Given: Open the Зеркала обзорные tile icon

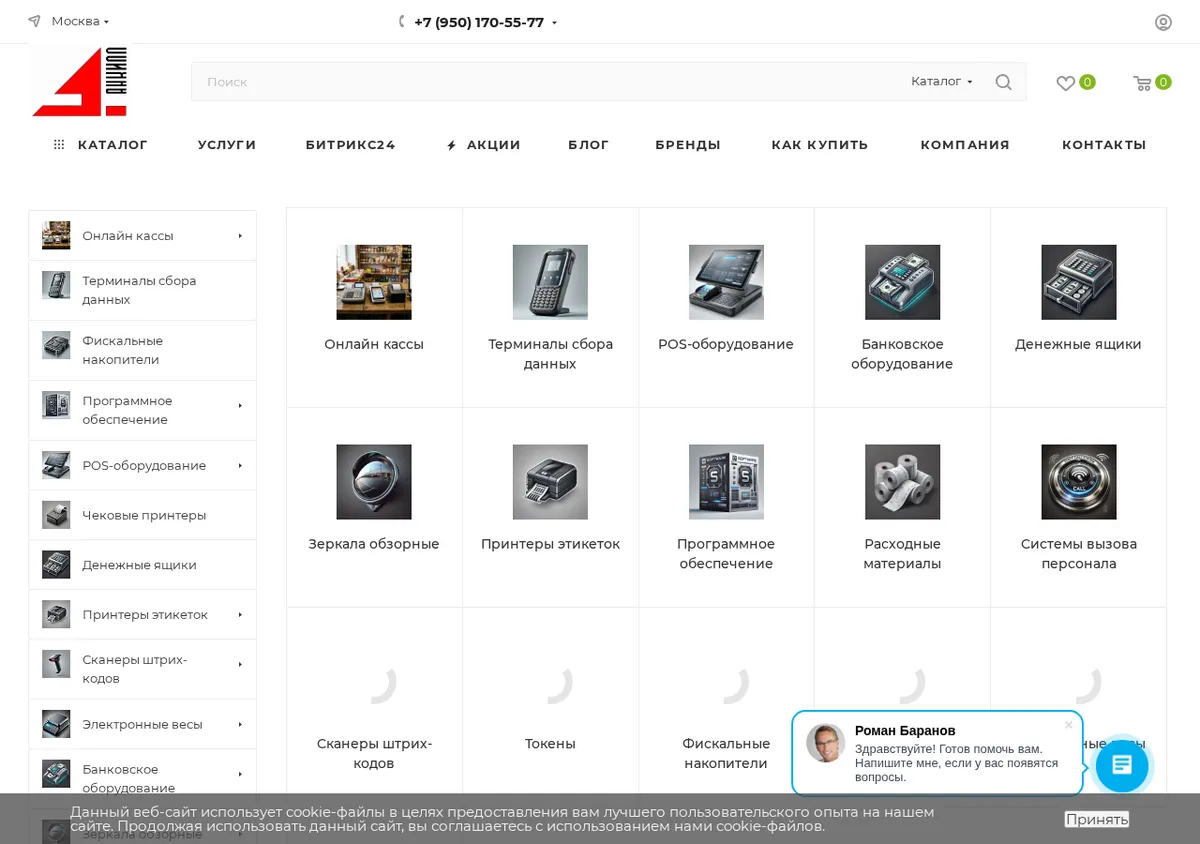Looking at the screenshot, I should [374, 482].
